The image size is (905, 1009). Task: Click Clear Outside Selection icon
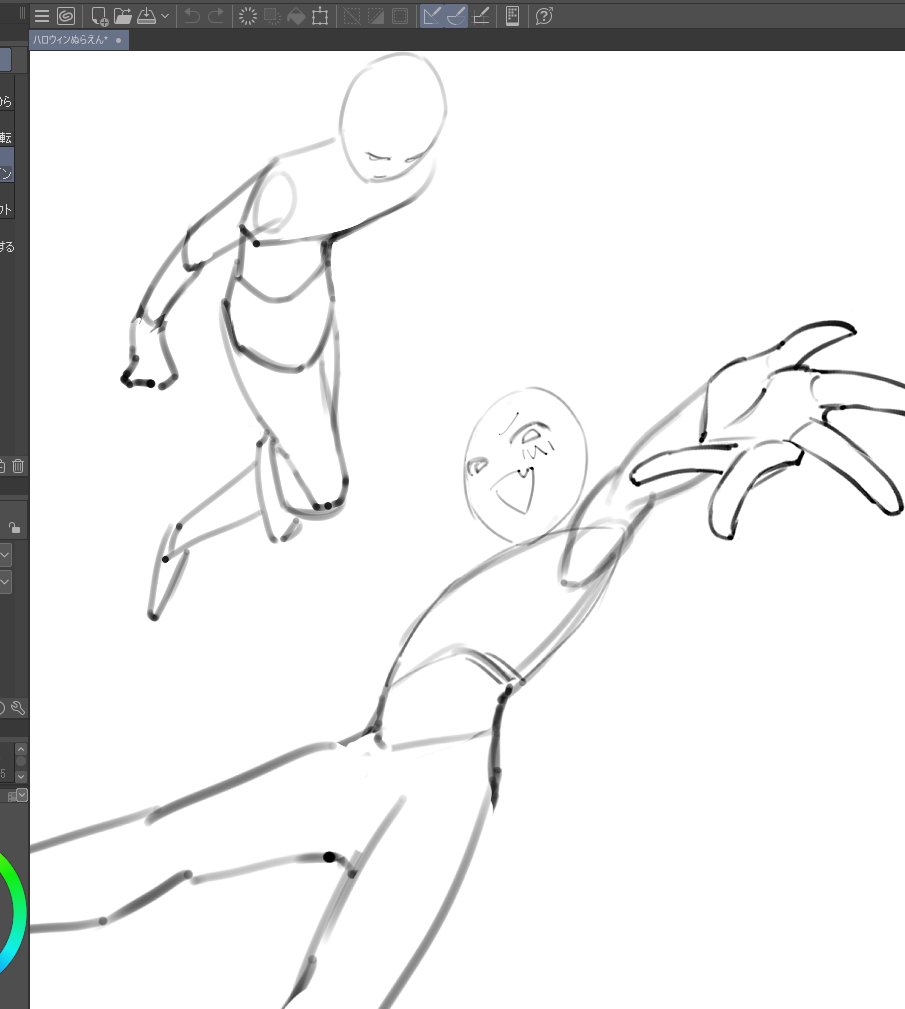(x=272, y=16)
